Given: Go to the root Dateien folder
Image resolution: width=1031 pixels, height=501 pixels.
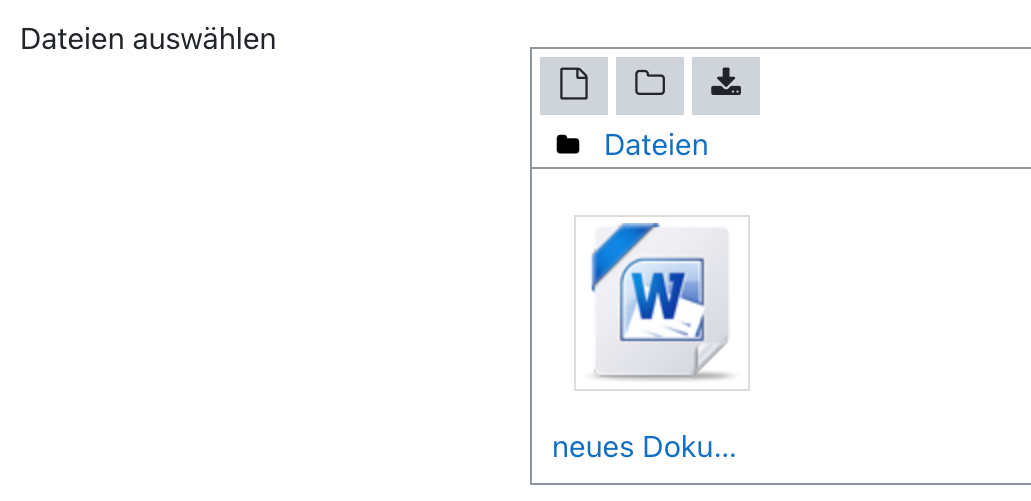Looking at the screenshot, I should point(656,145).
